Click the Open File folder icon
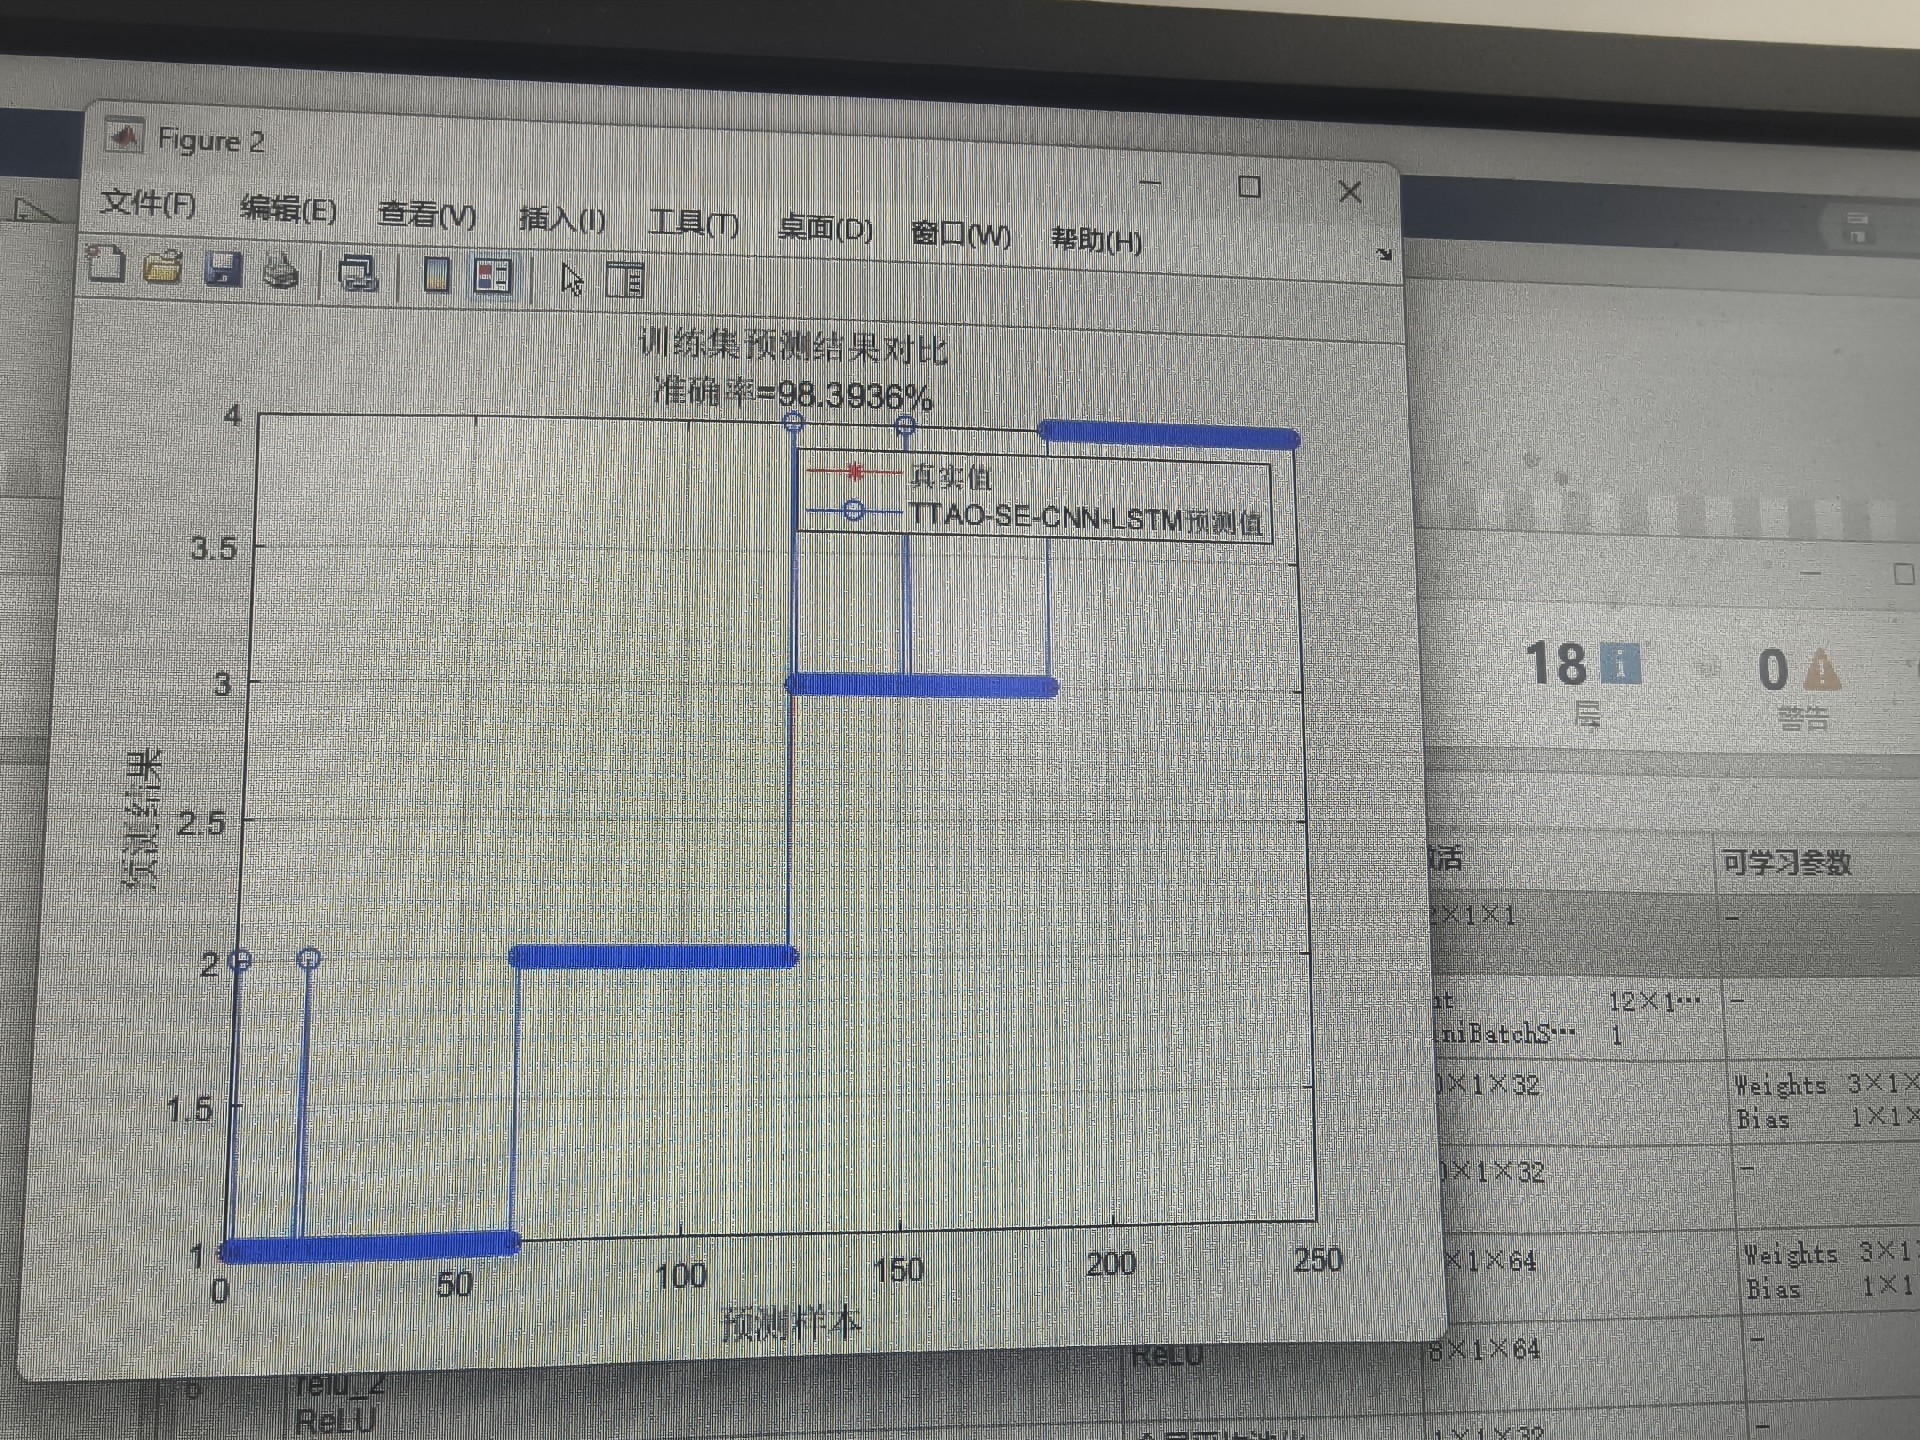Screen dimensions: 1920x1440 coord(163,267)
